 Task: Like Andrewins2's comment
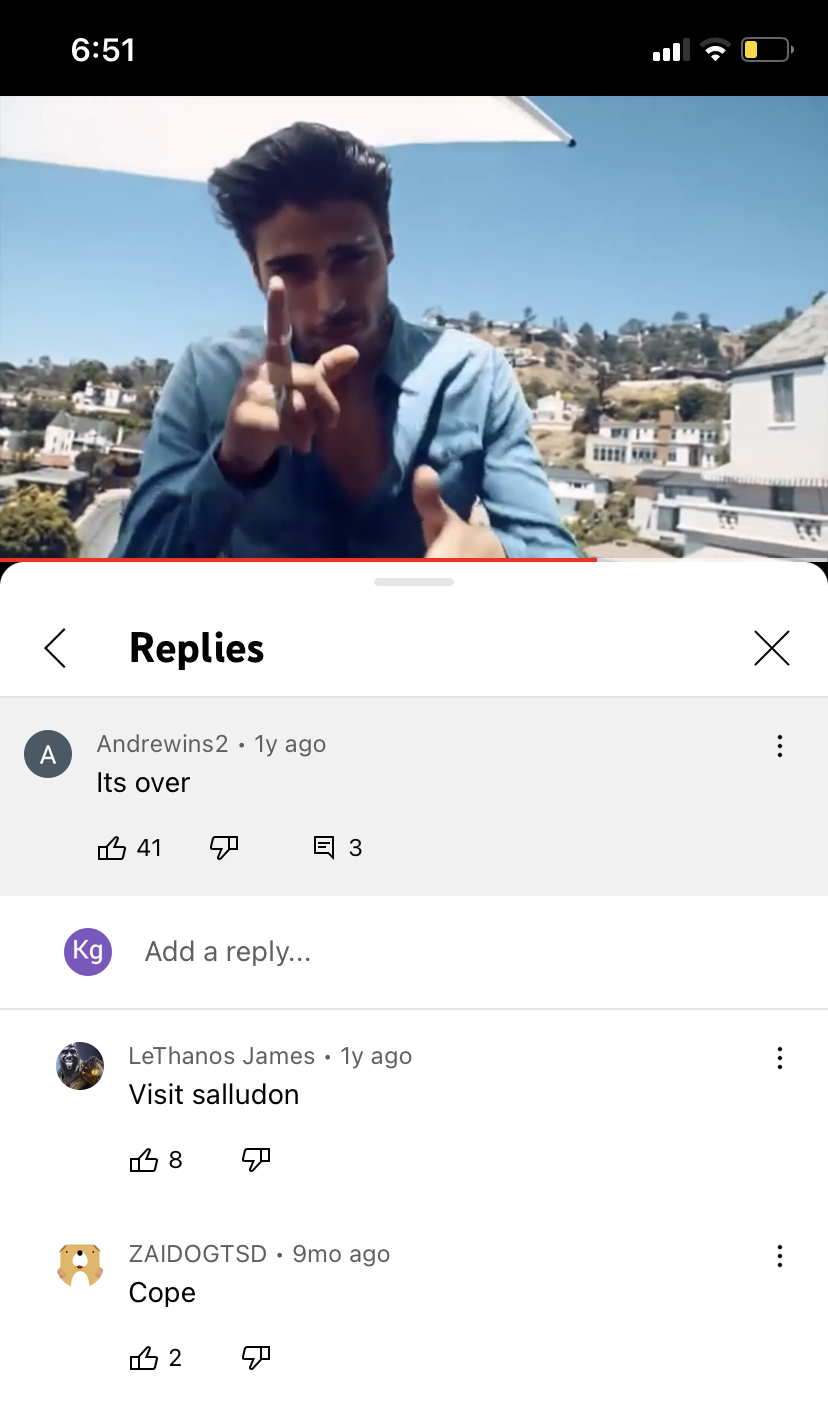pos(111,848)
